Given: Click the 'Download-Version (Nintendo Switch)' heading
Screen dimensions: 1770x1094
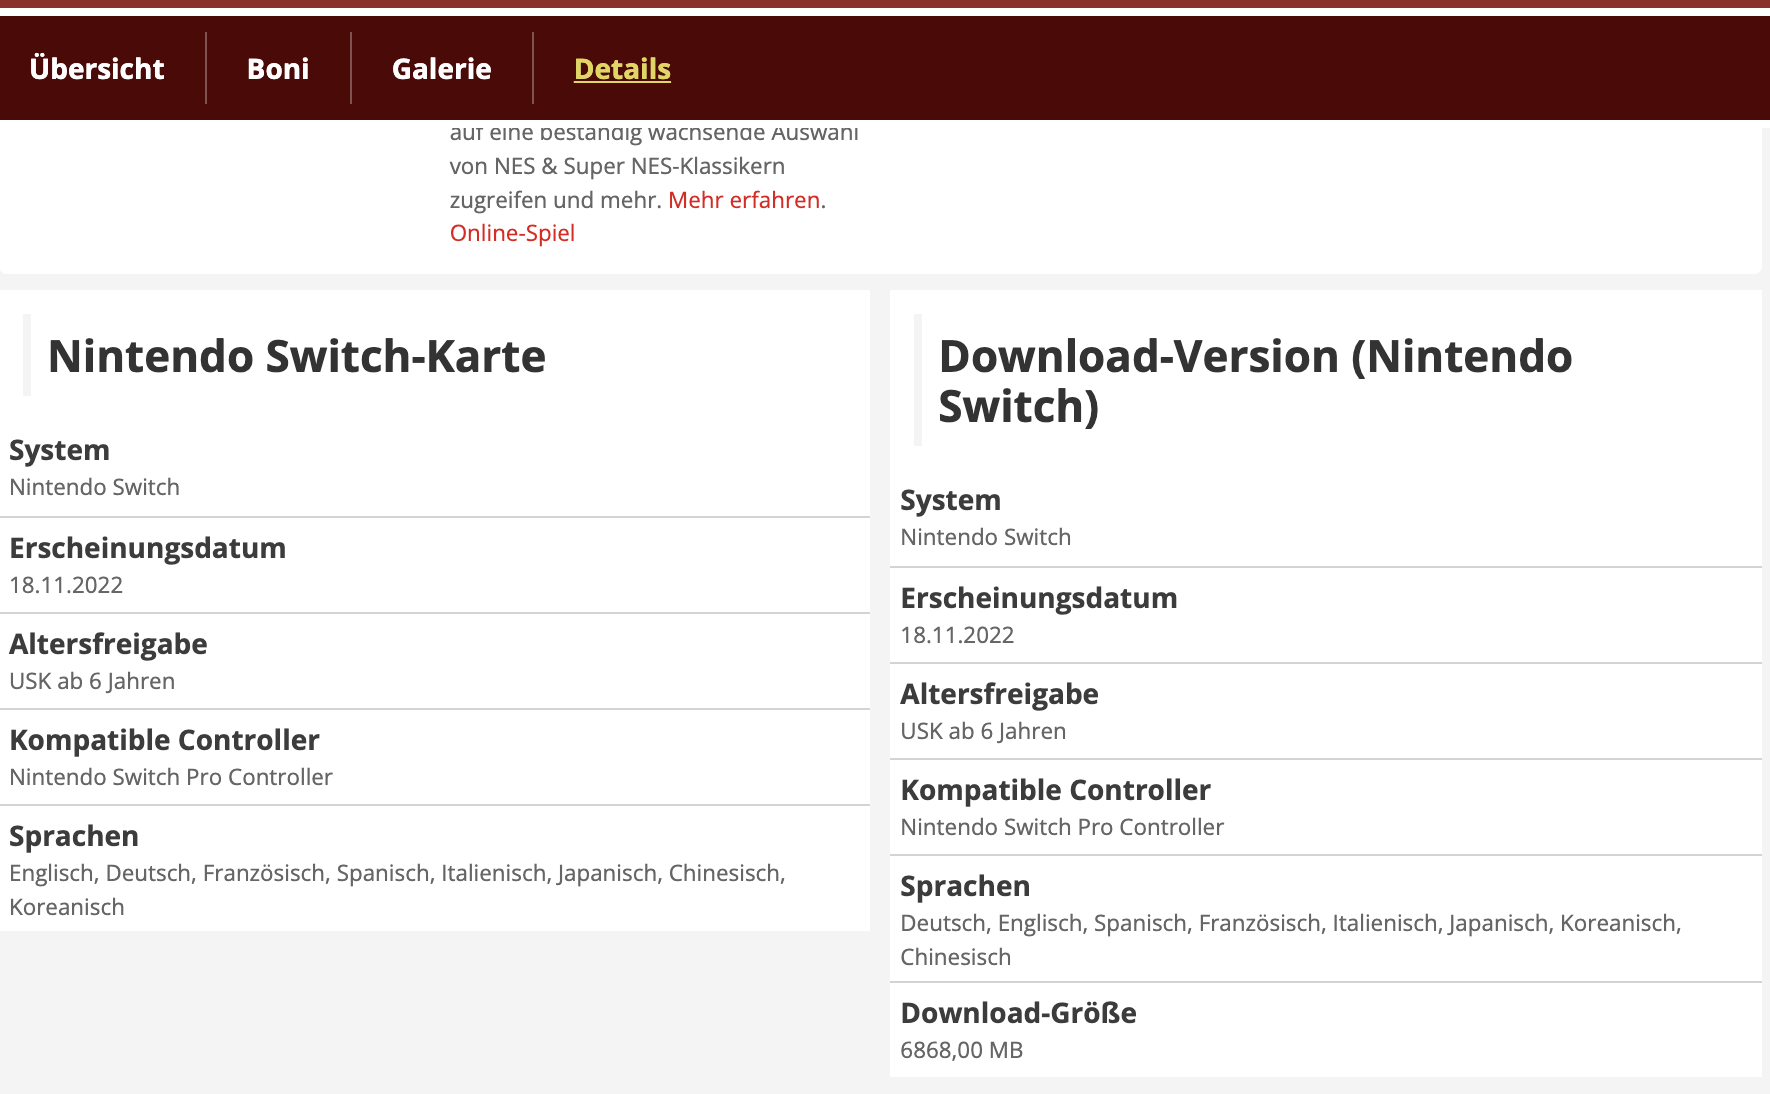Looking at the screenshot, I should [1254, 381].
